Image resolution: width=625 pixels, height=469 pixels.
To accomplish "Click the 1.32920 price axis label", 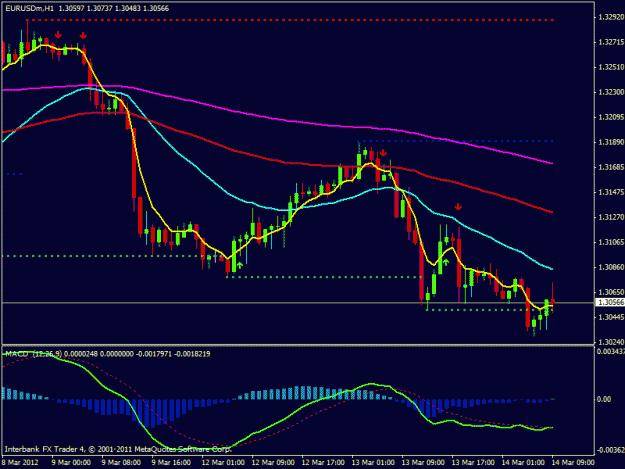I will point(611,17).
